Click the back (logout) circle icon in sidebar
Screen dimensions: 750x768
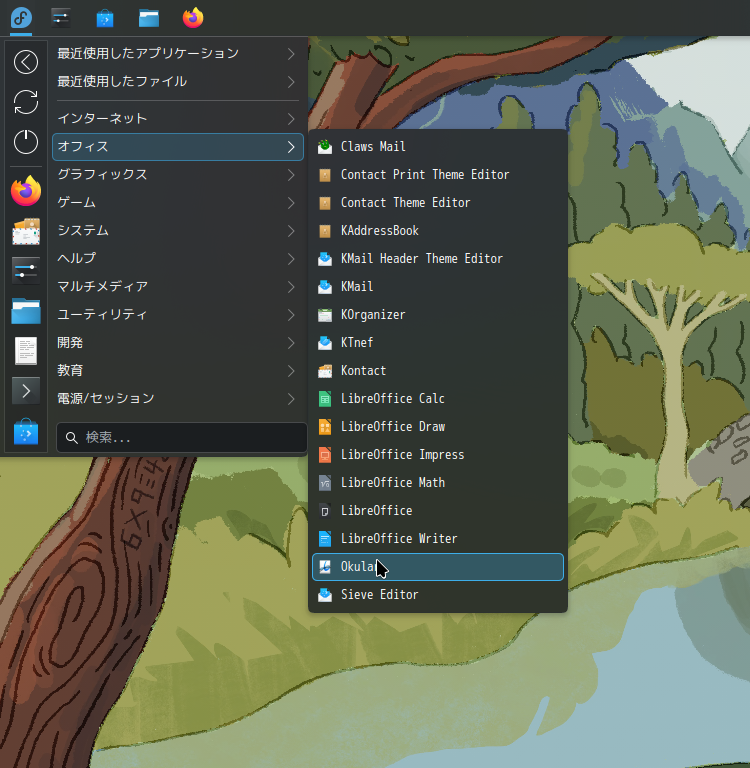coord(26,62)
